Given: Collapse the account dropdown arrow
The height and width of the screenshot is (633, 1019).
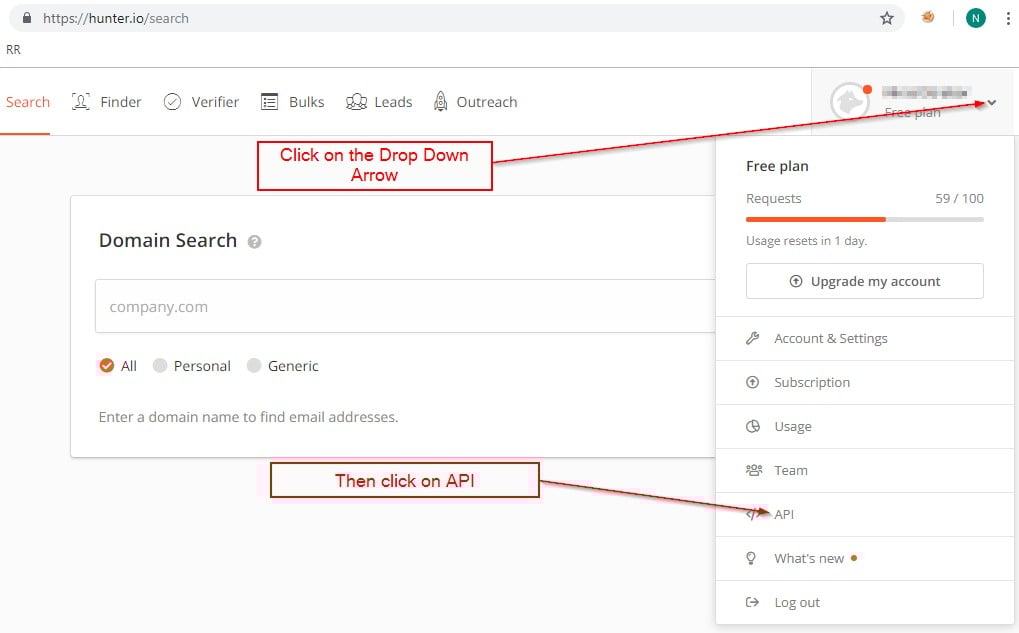Looking at the screenshot, I should click(991, 103).
